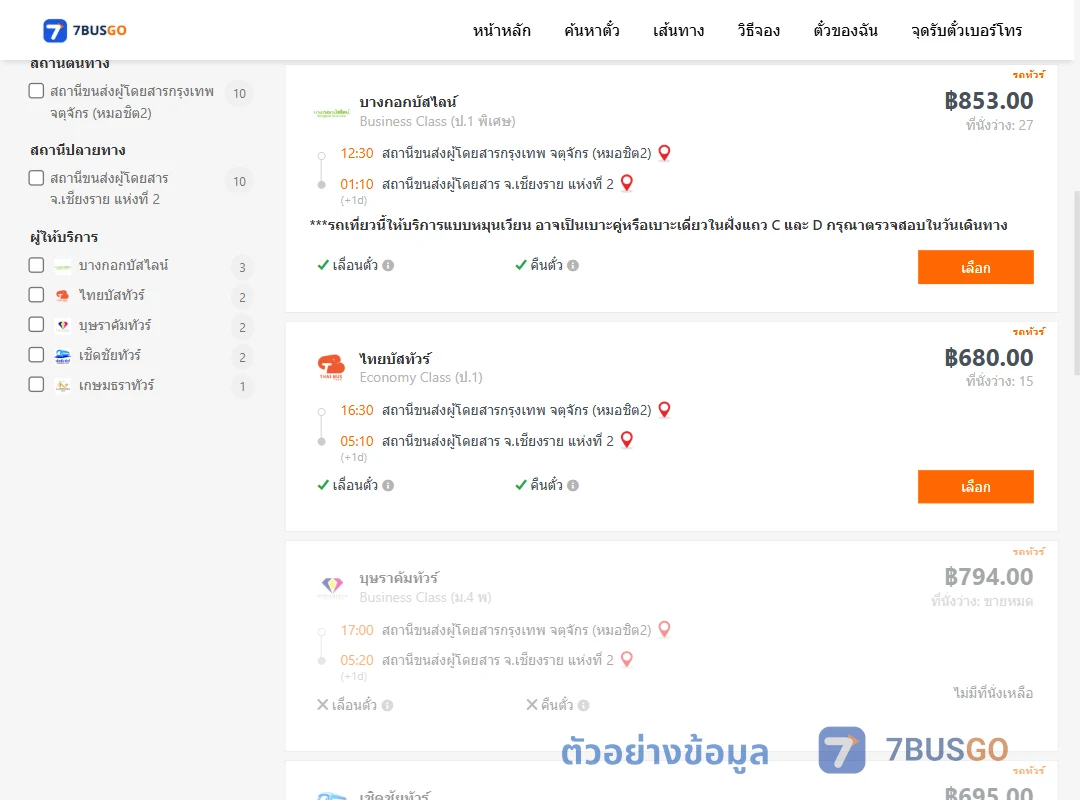The width and height of the screenshot is (1080, 800).
Task: Open จุดรับตั๋วเบอร์โทร menu item
Action: [x=966, y=30]
